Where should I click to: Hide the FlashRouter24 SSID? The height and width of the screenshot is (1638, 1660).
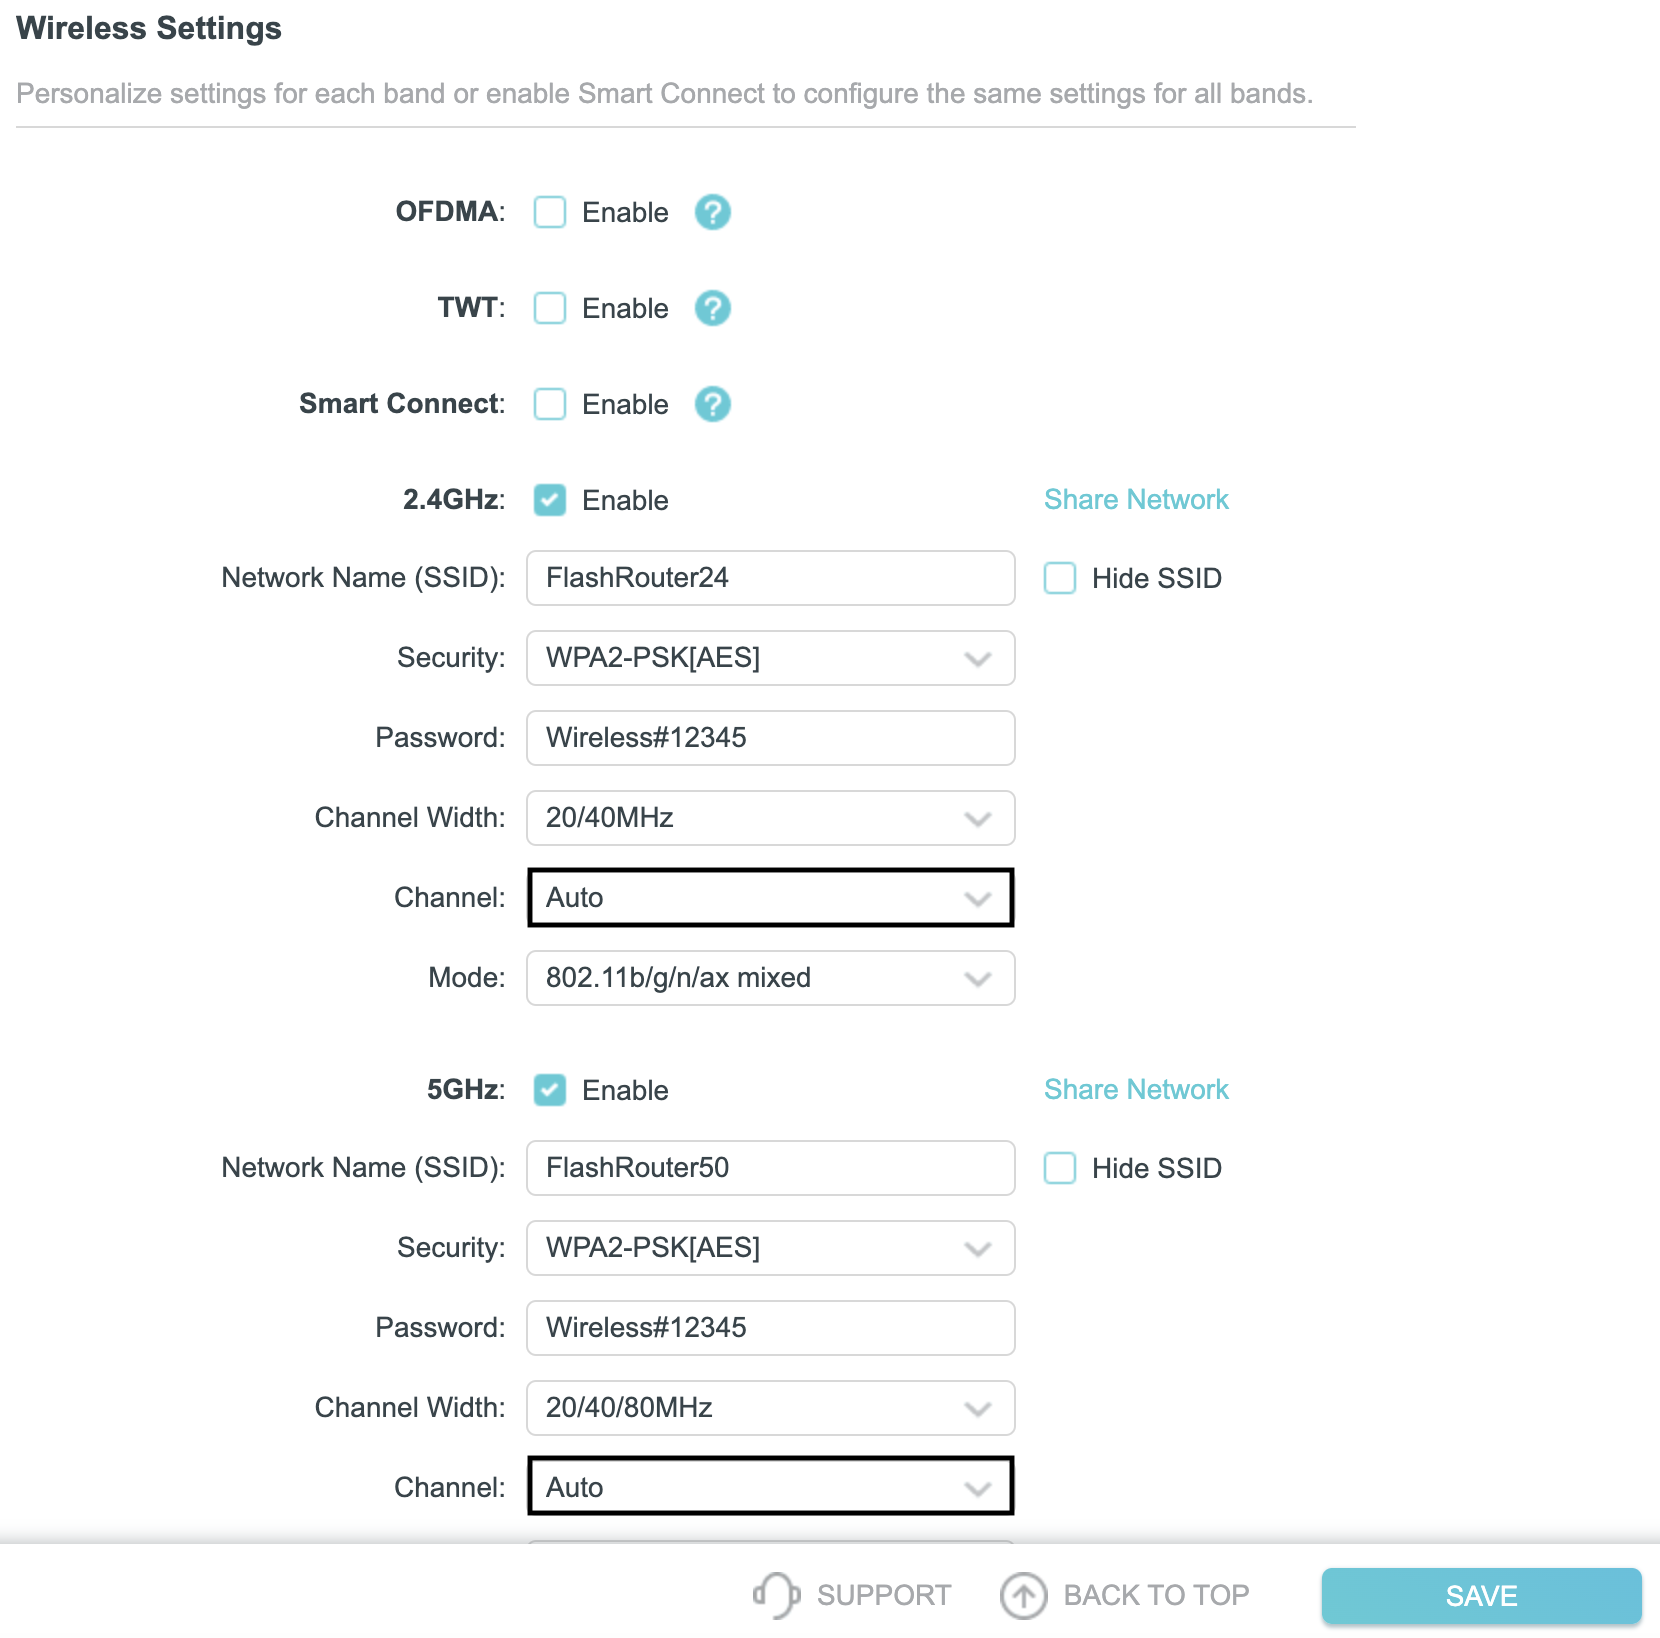pyautogui.click(x=1059, y=578)
